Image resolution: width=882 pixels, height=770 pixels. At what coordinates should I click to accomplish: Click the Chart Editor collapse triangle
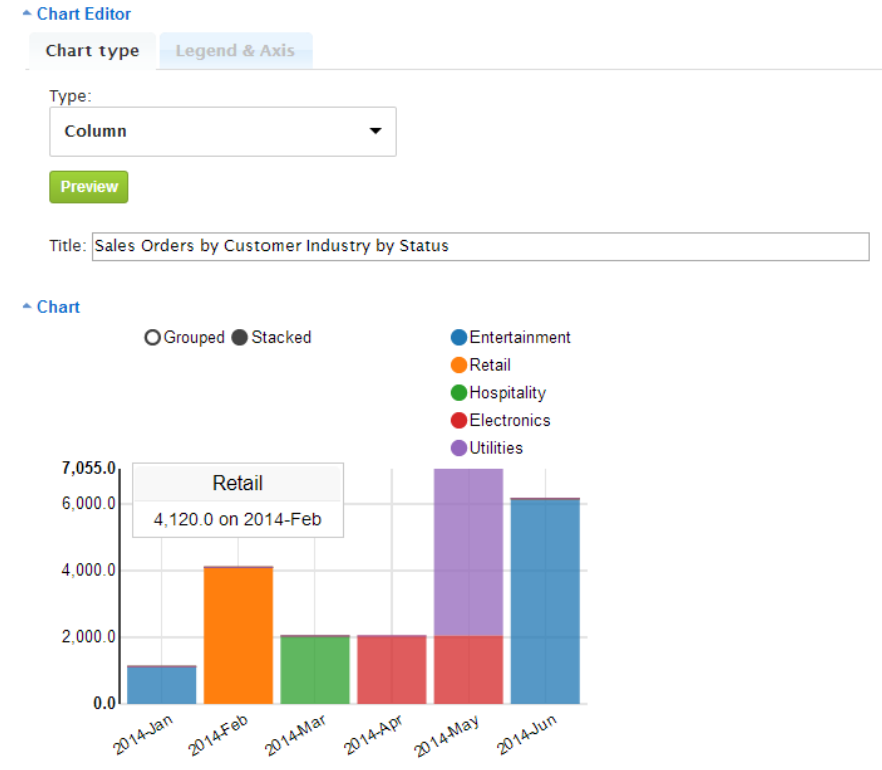point(26,13)
